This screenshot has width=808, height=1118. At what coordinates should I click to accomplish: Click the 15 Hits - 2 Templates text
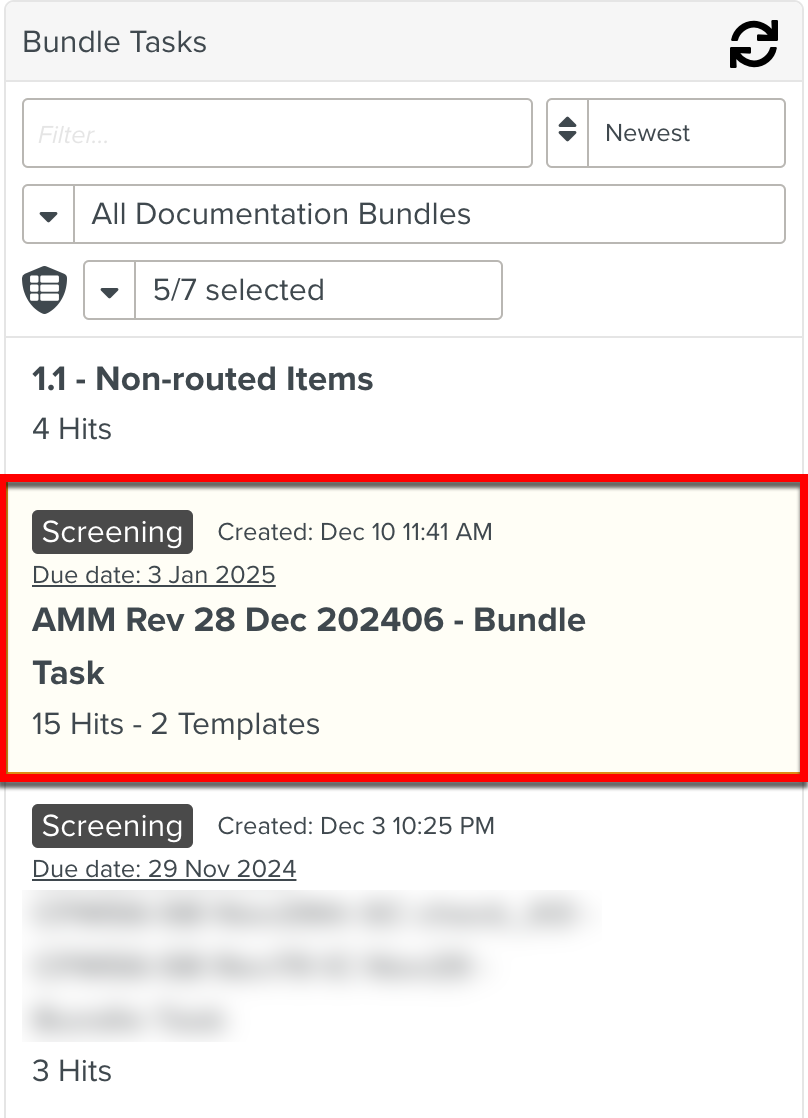click(176, 724)
